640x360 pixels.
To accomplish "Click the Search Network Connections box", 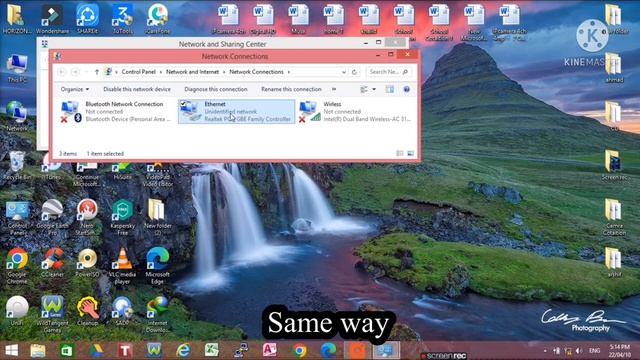I will tap(388, 72).
